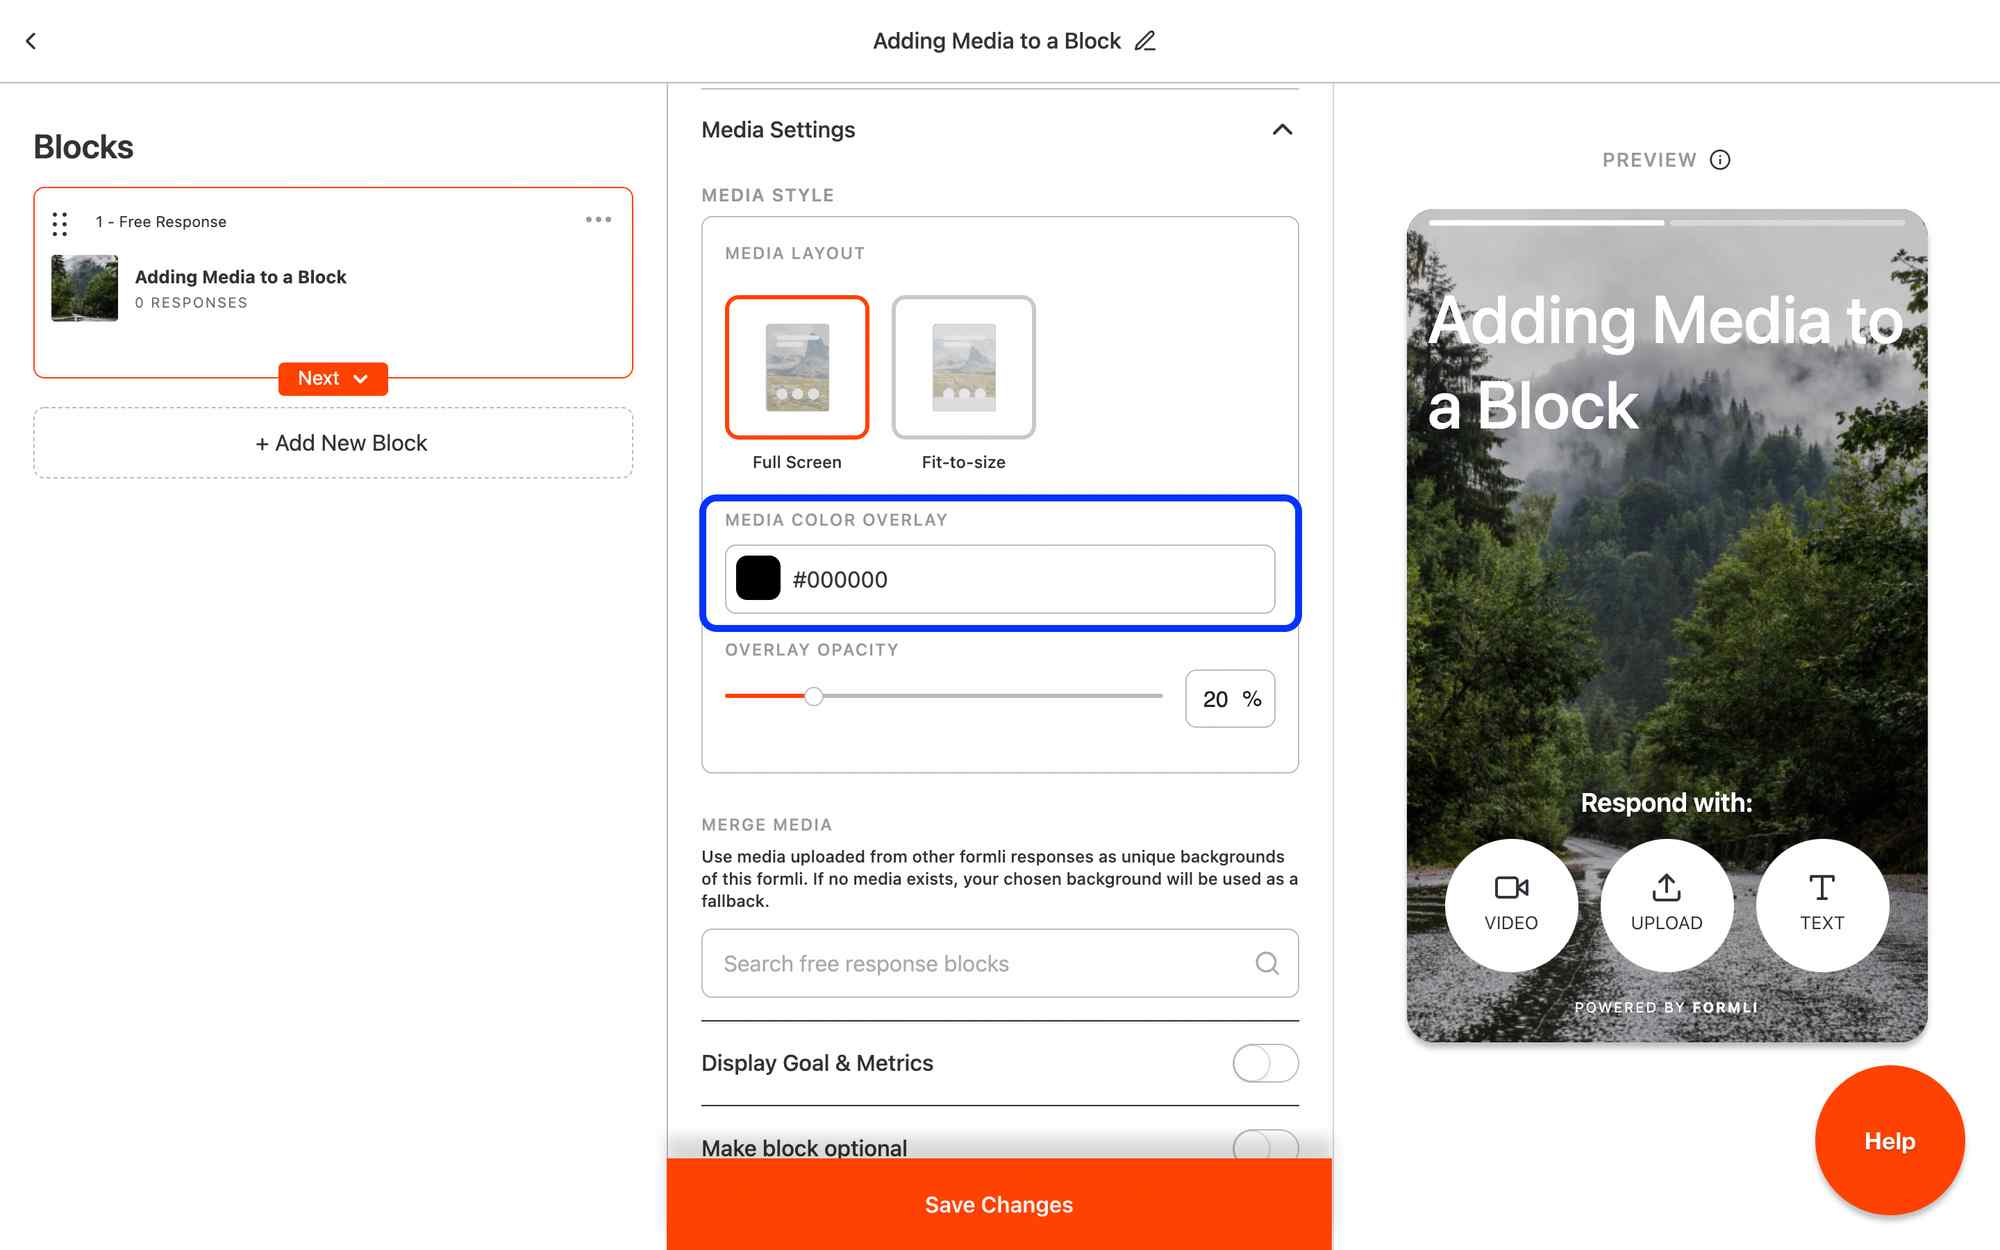Toggle the Make block optional switch
Image resolution: width=2000 pixels, height=1250 pixels.
[x=1265, y=1145]
